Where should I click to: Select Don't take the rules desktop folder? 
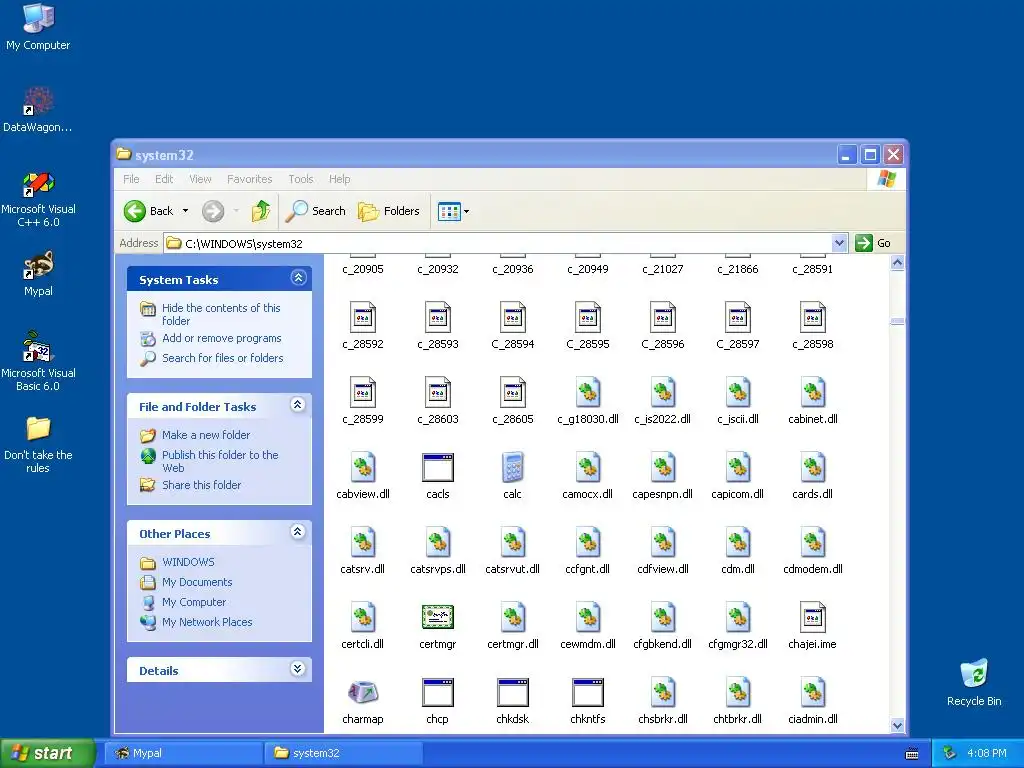pyautogui.click(x=38, y=444)
